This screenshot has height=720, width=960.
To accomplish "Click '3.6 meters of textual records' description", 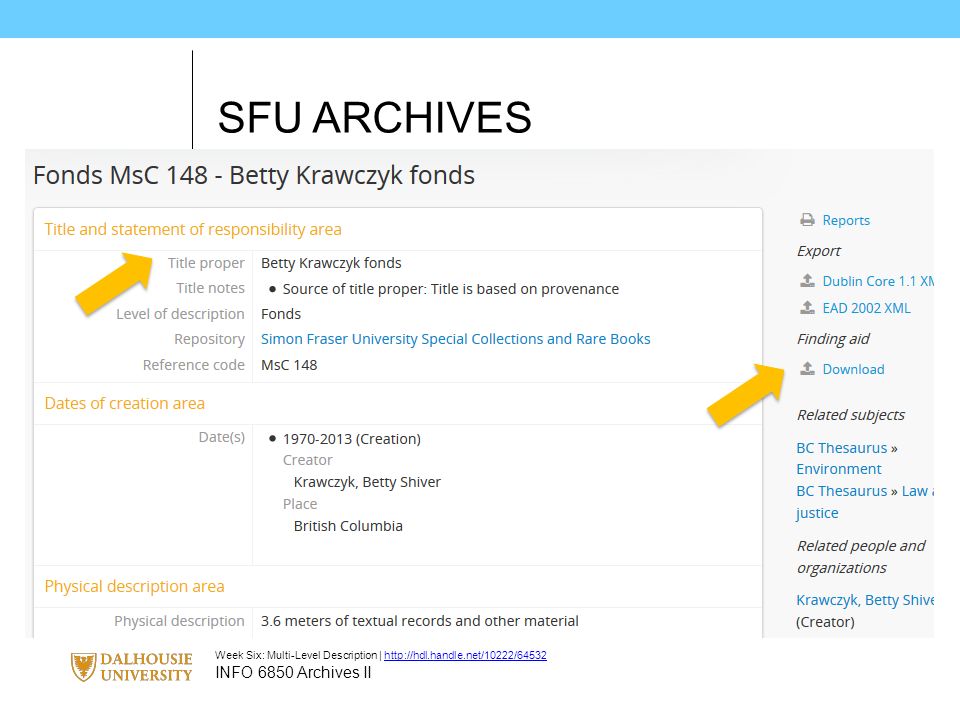I will 419,621.
